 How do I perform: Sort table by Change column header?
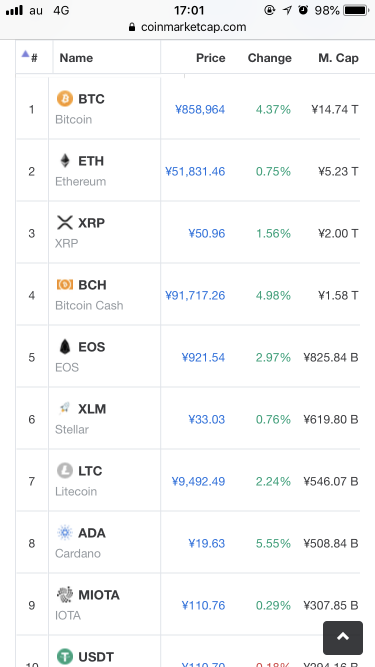point(270,58)
